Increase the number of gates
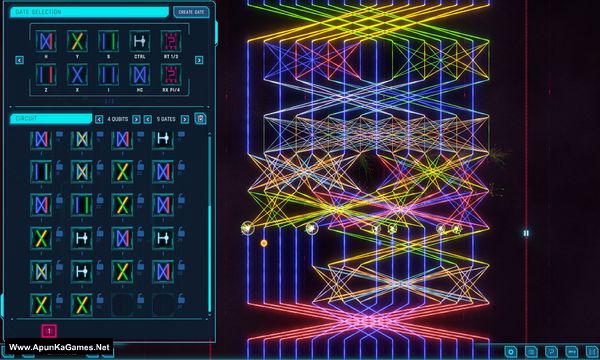Image resolution: width=600 pixels, height=360 pixels. pyautogui.click(x=185, y=119)
